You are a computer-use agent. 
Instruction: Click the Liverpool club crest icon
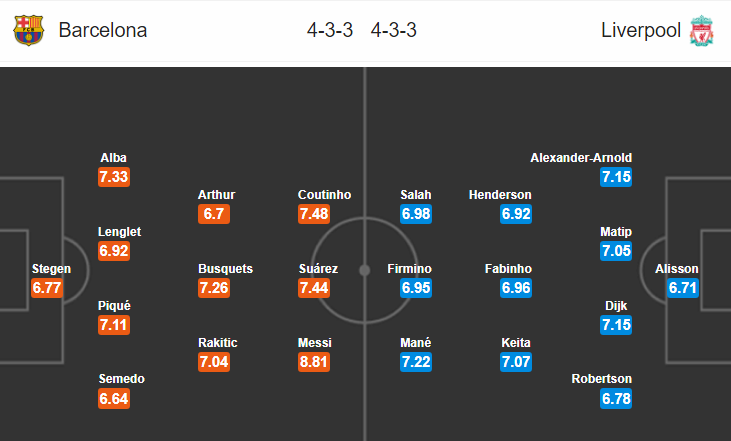click(702, 31)
